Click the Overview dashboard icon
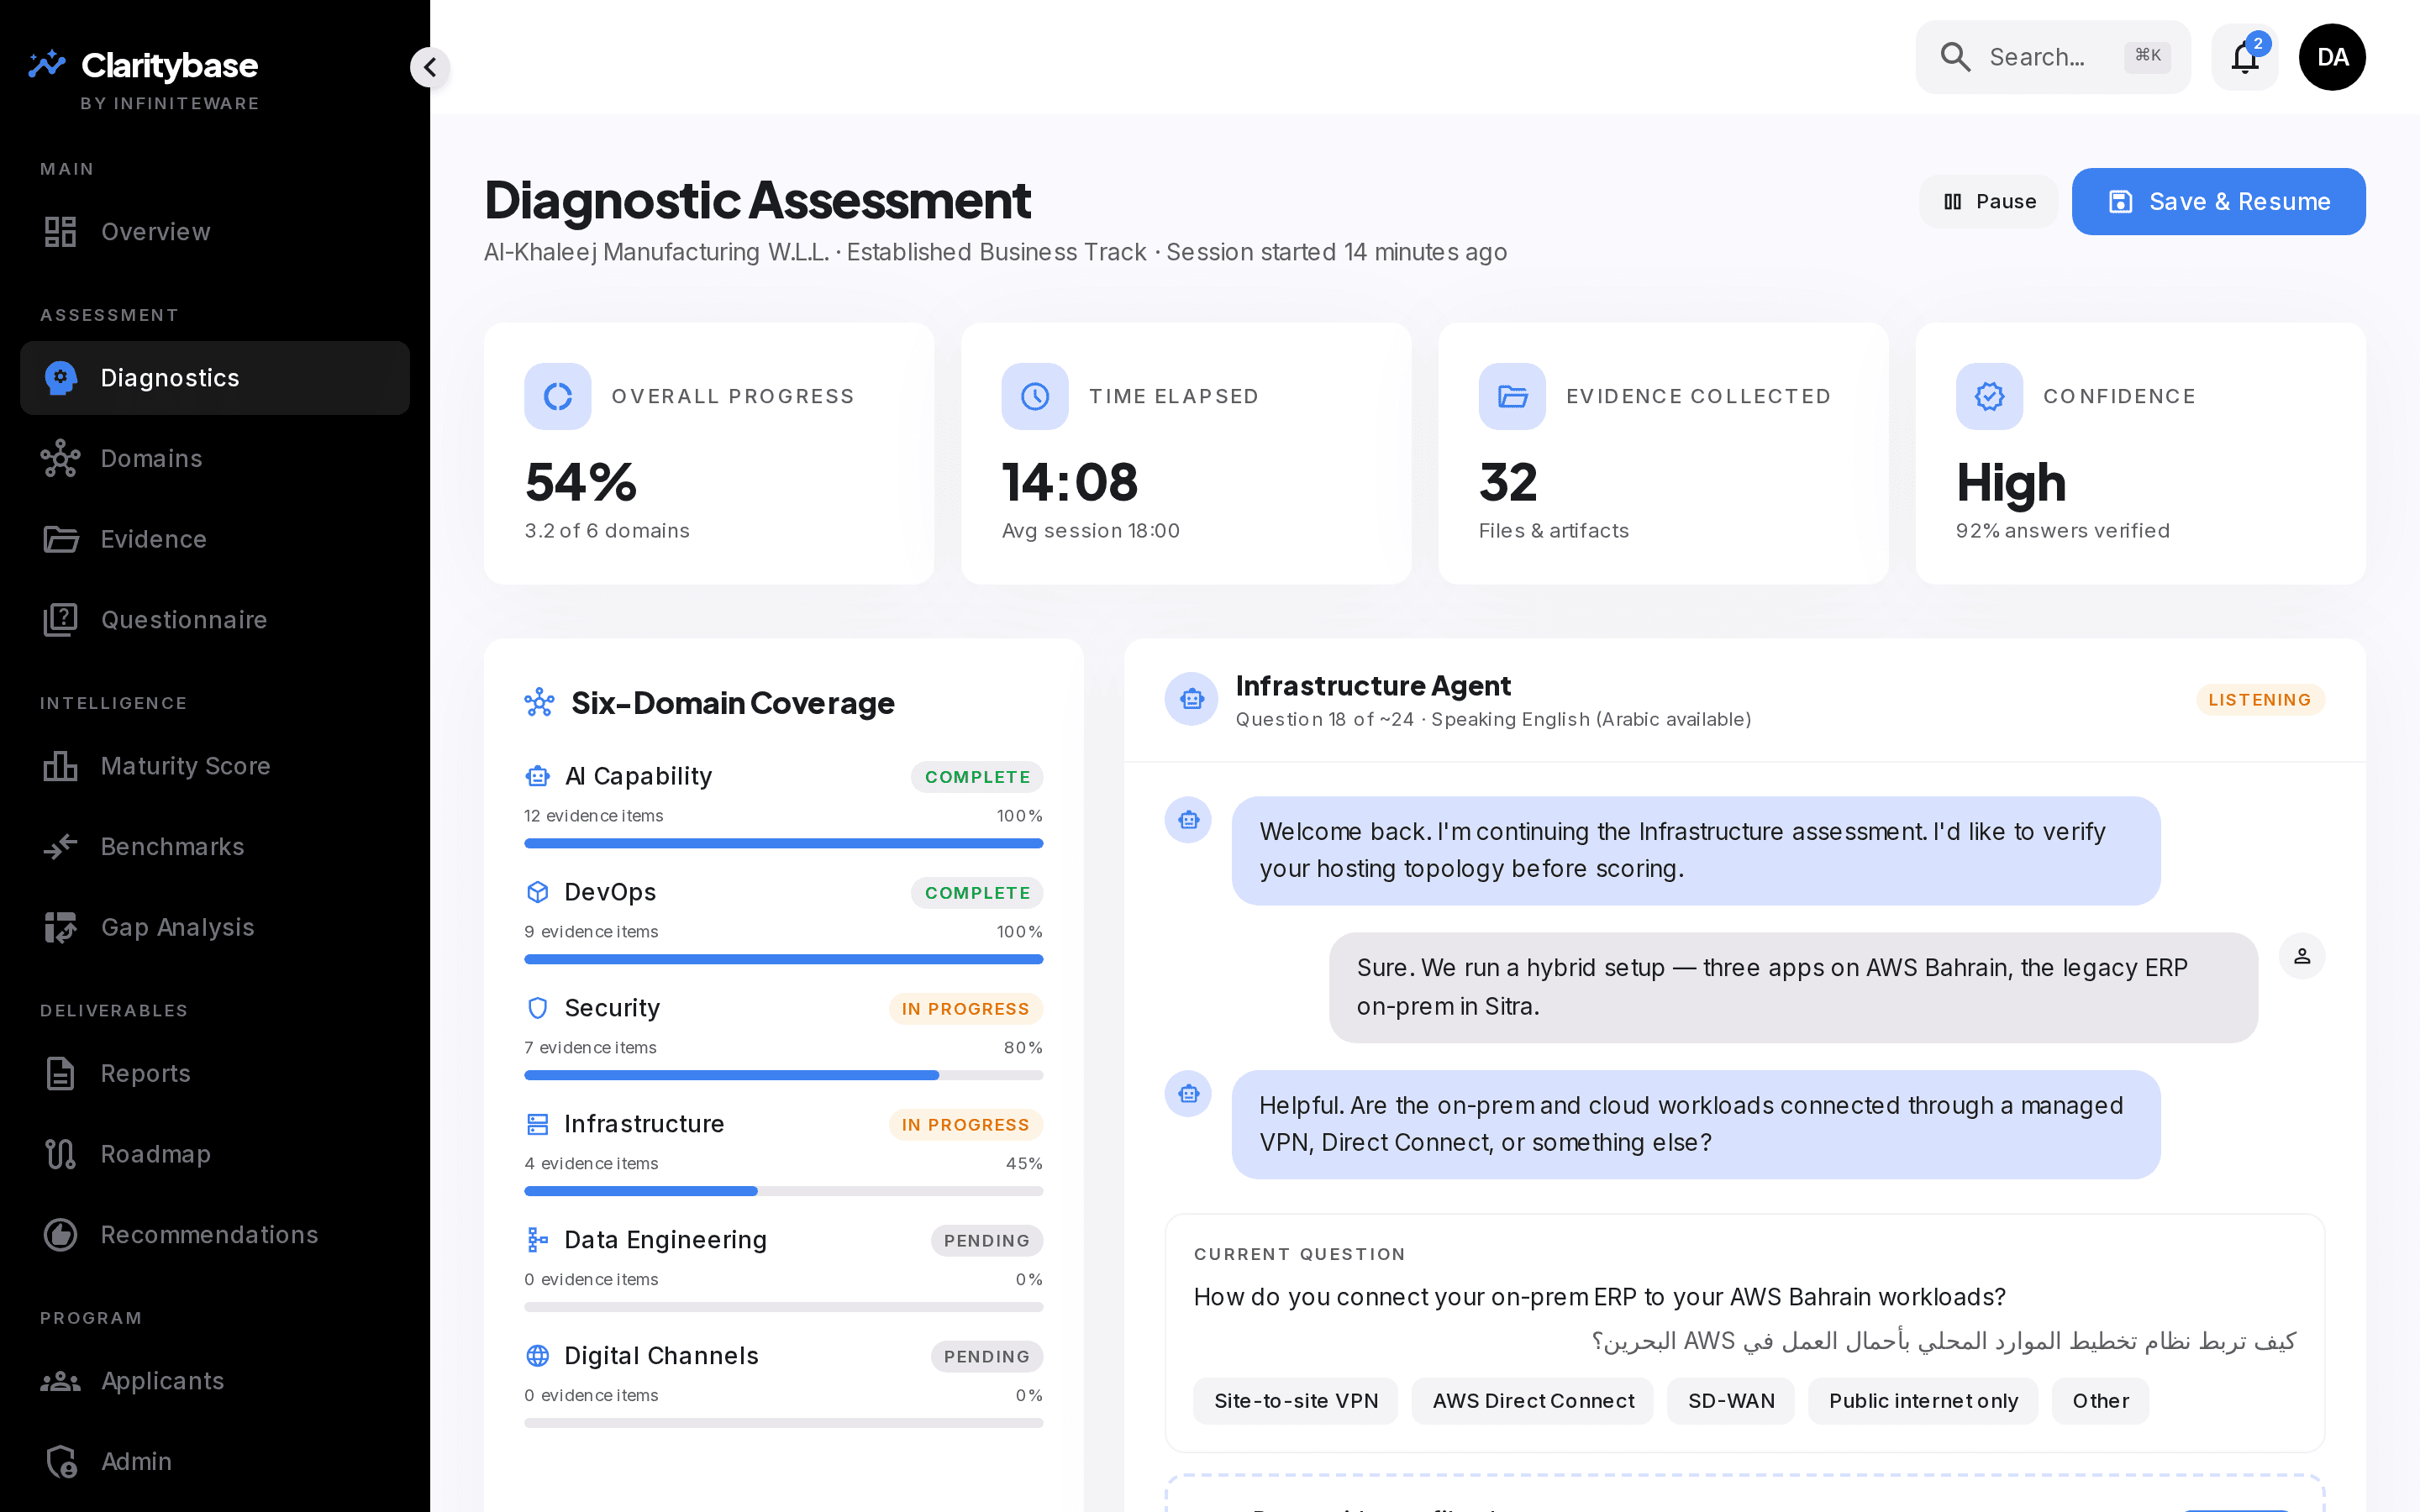The height and width of the screenshot is (1512, 2420). (60, 232)
